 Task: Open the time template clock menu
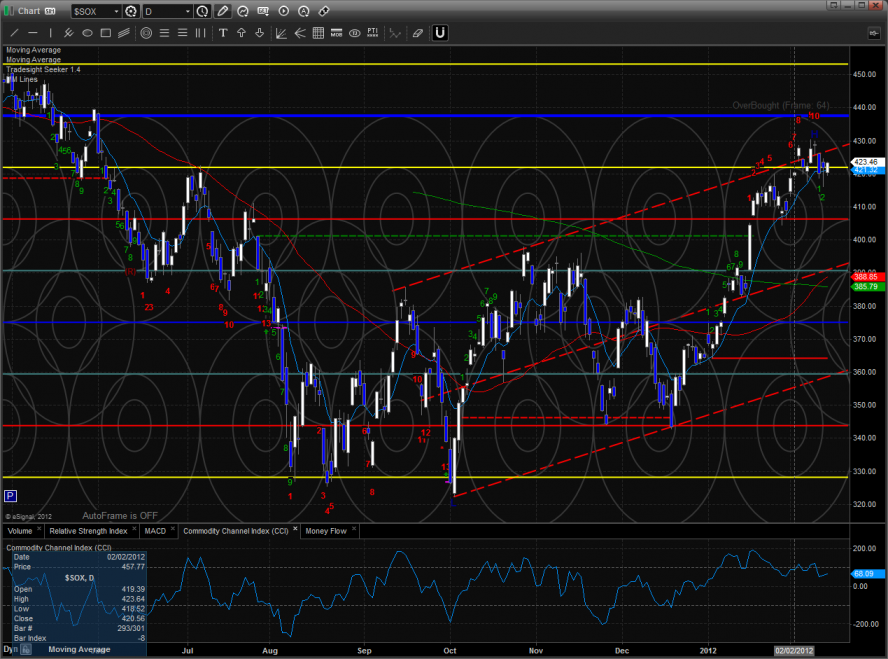coord(202,11)
